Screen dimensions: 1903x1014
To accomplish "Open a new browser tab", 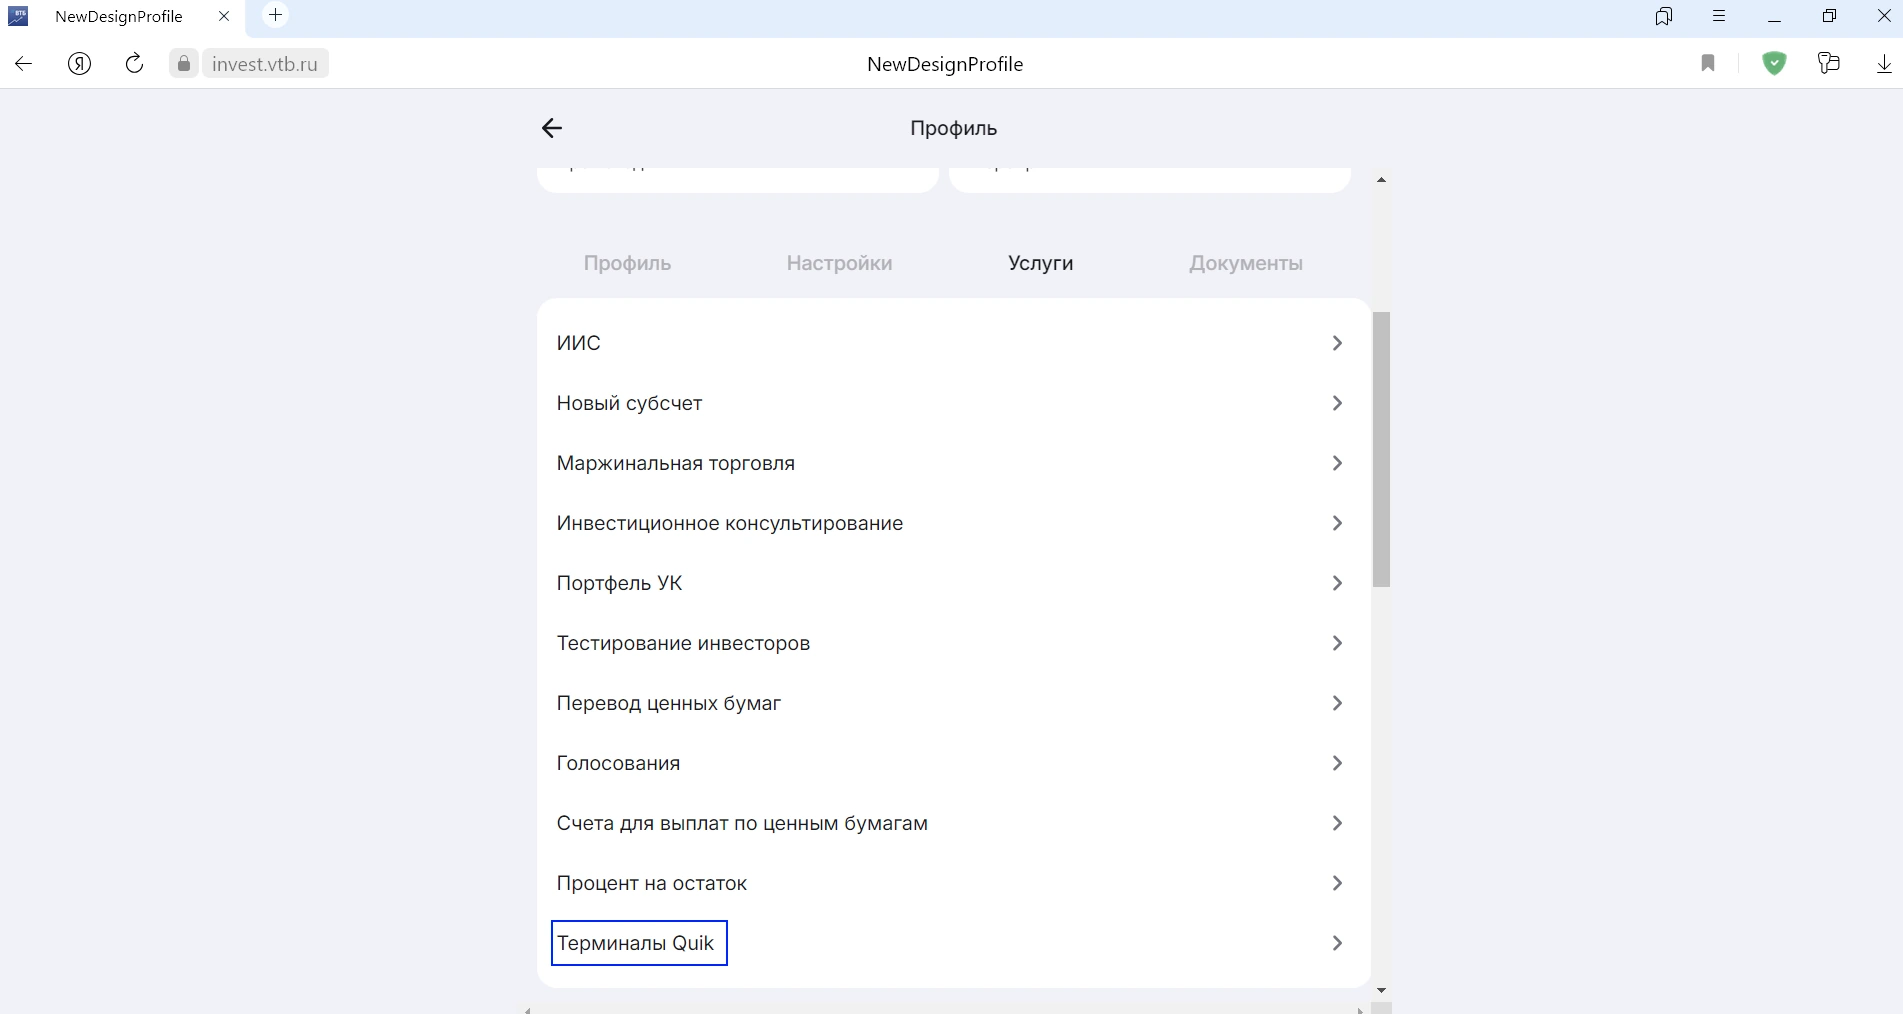I will [275, 15].
